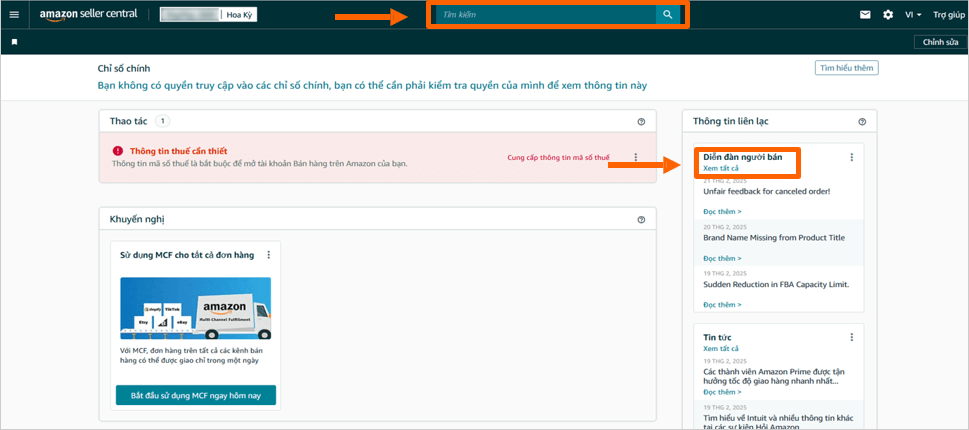The image size is (969, 430).
Task: Click the Chỉ số chính heading
Action: [x=124, y=69]
